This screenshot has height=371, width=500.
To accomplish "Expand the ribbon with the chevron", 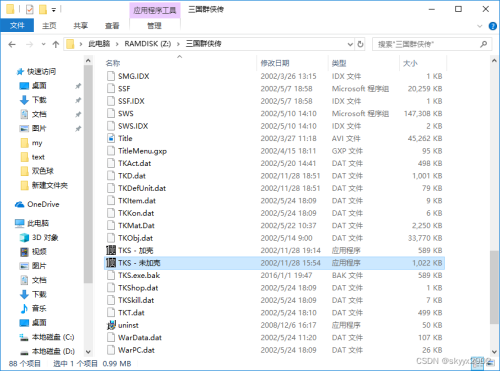I will pyautogui.click(x=480, y=26).
